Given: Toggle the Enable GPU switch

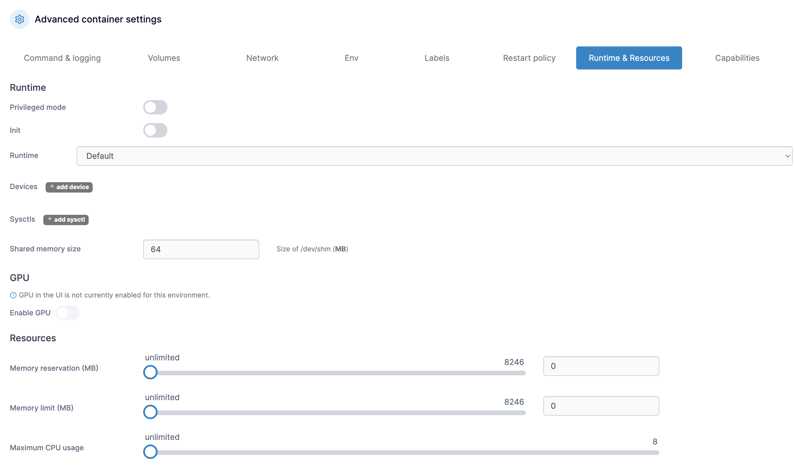Looking at the screenshot, I should point(67,313).
